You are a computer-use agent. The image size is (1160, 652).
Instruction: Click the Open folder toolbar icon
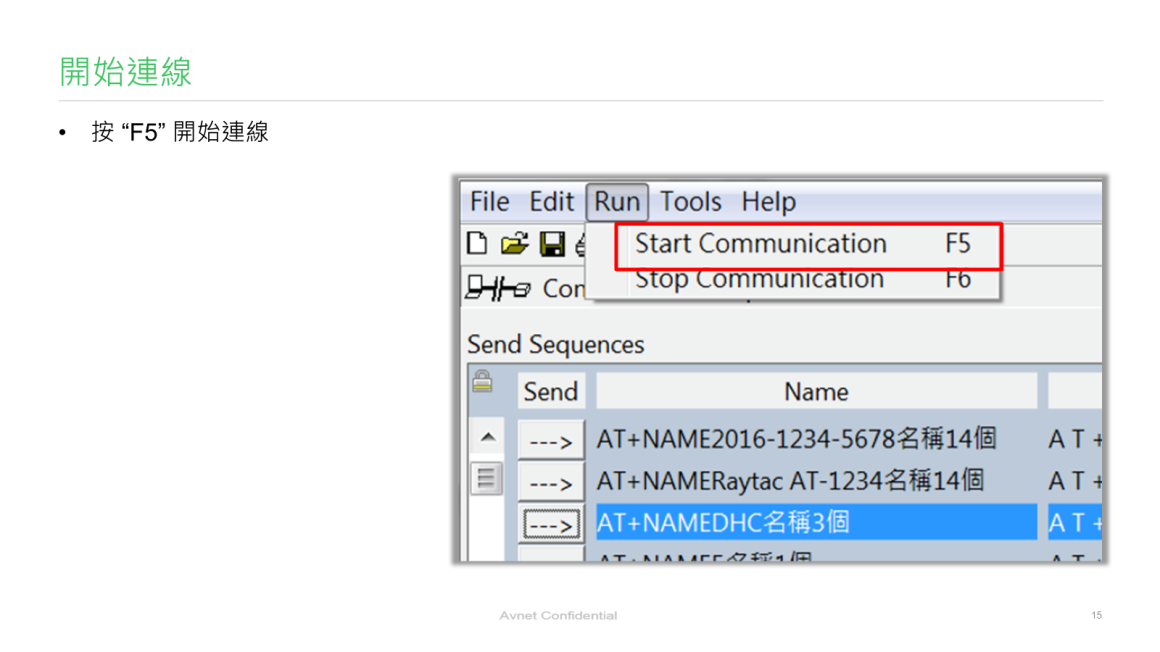pos(514,243)
